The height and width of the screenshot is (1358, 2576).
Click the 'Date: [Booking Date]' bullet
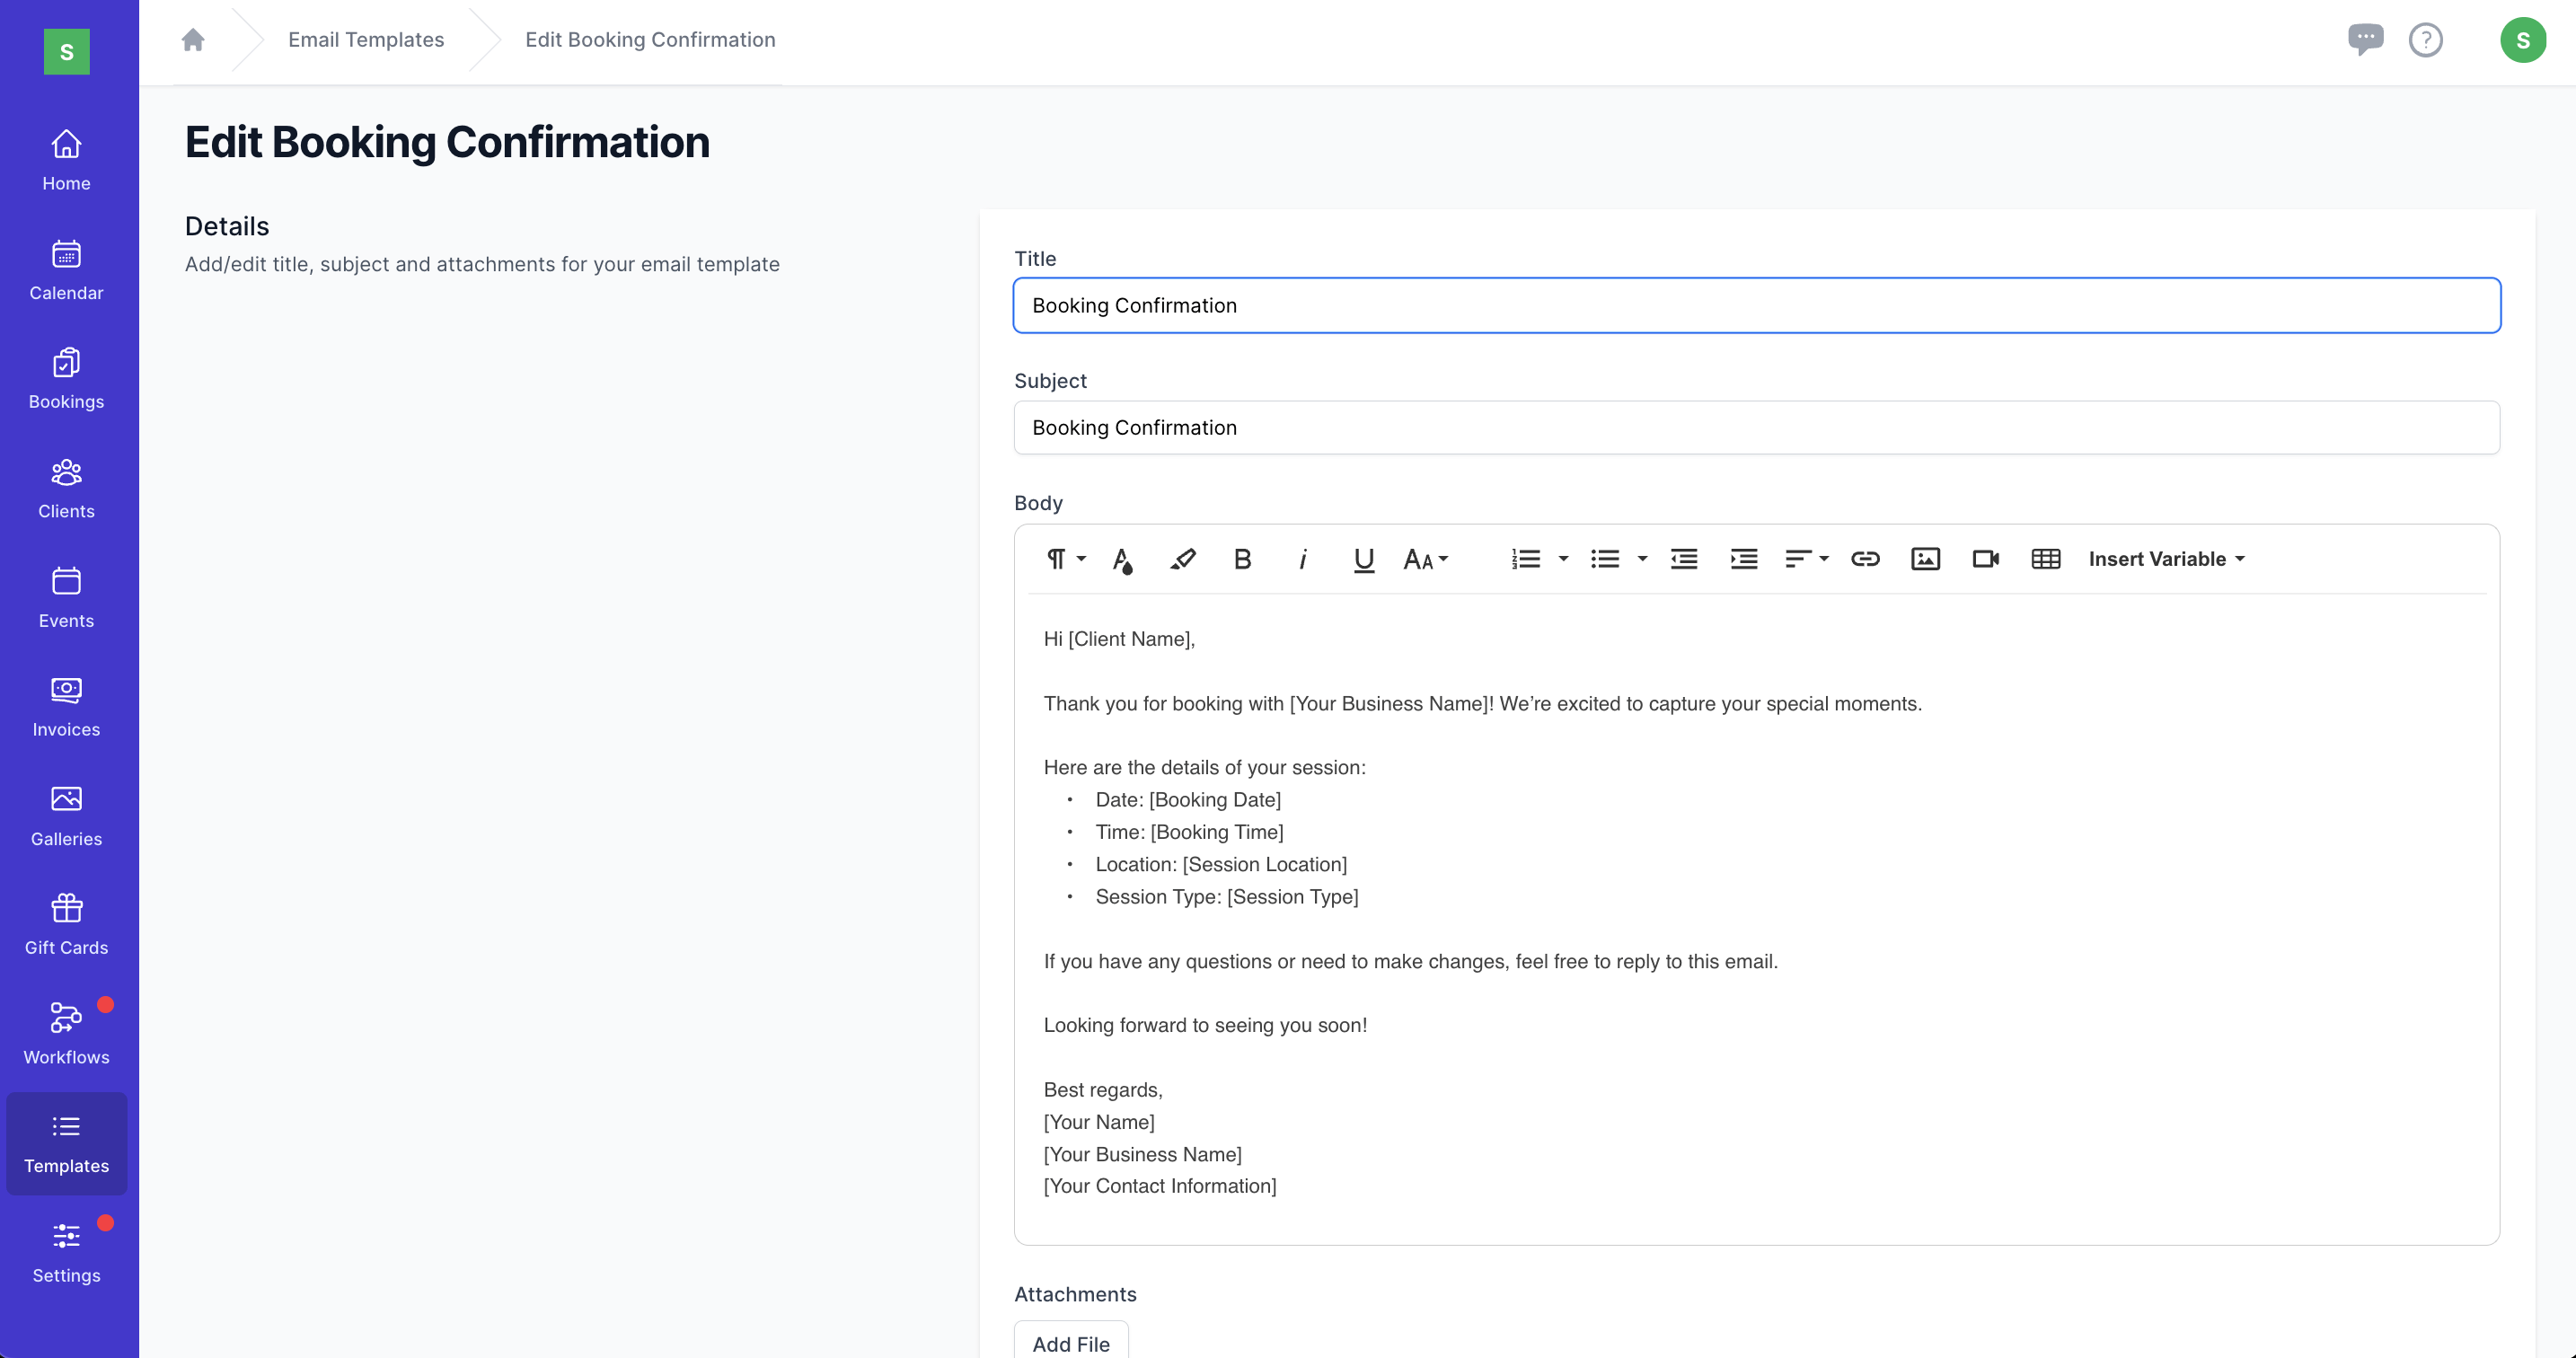click(1188, 800)
